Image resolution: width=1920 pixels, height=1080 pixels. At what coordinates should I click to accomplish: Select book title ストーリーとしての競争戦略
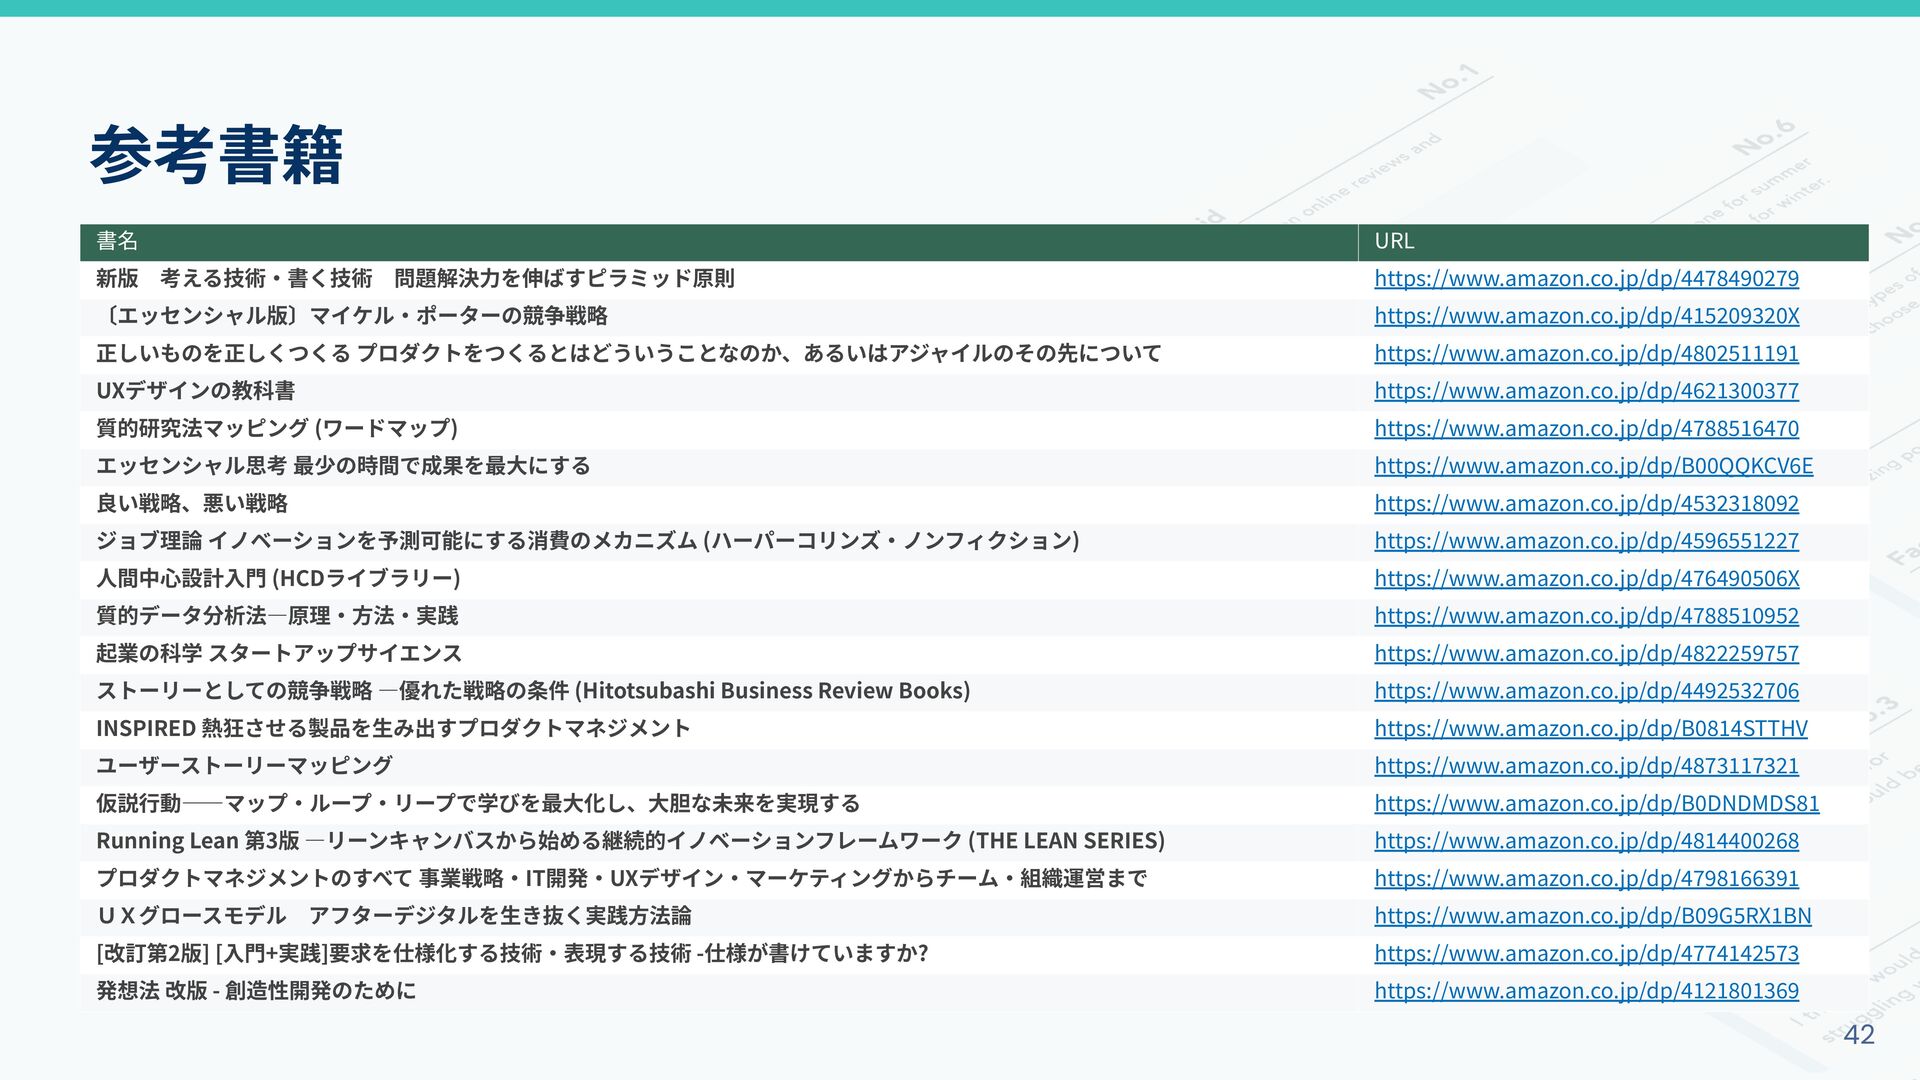click(x=533, y=691)
